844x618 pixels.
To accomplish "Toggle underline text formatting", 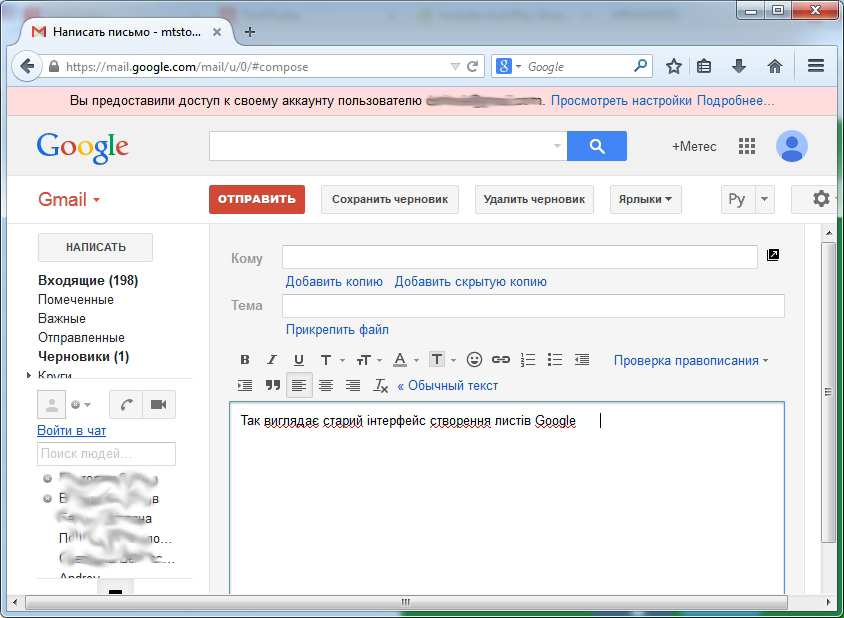I will point(298,360).
